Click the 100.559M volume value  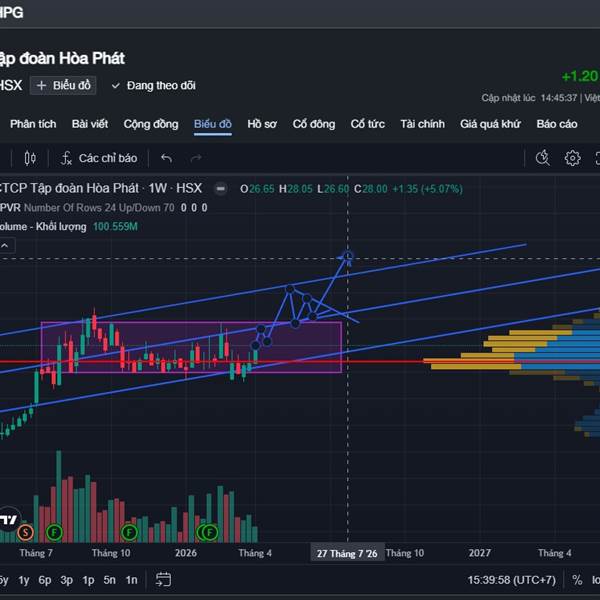tap(115, 227)
